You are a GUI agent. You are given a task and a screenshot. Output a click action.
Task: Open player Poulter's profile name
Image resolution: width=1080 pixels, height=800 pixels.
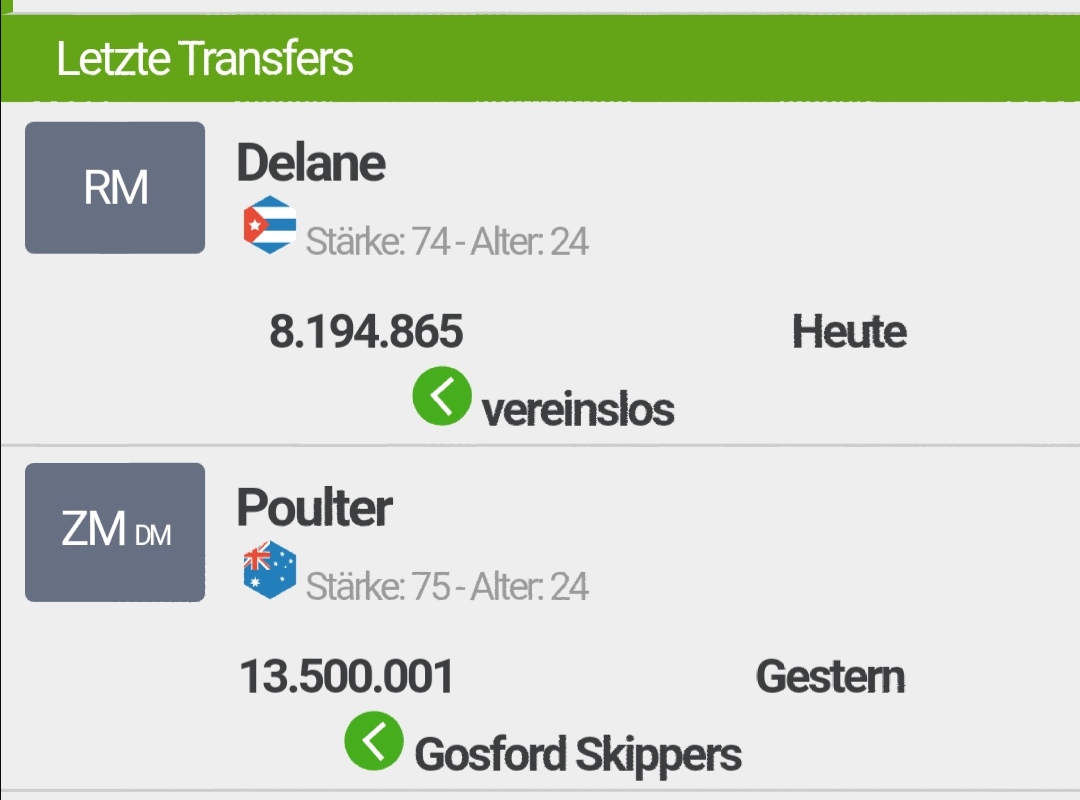[x=314, y=508]
